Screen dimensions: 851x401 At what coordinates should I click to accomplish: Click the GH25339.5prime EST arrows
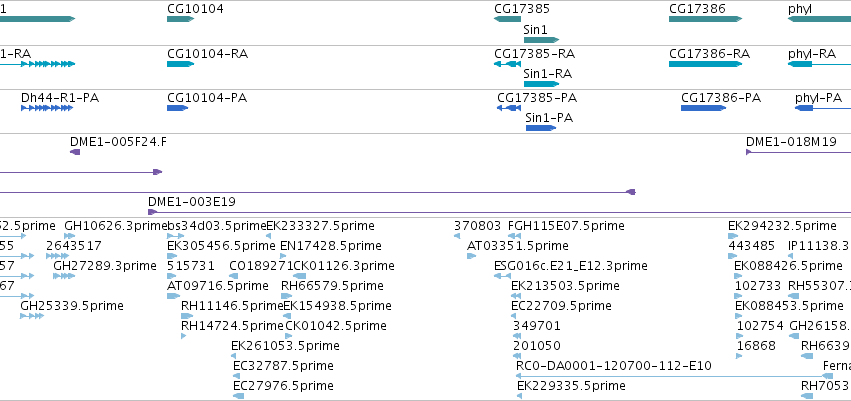click(31, 316)
